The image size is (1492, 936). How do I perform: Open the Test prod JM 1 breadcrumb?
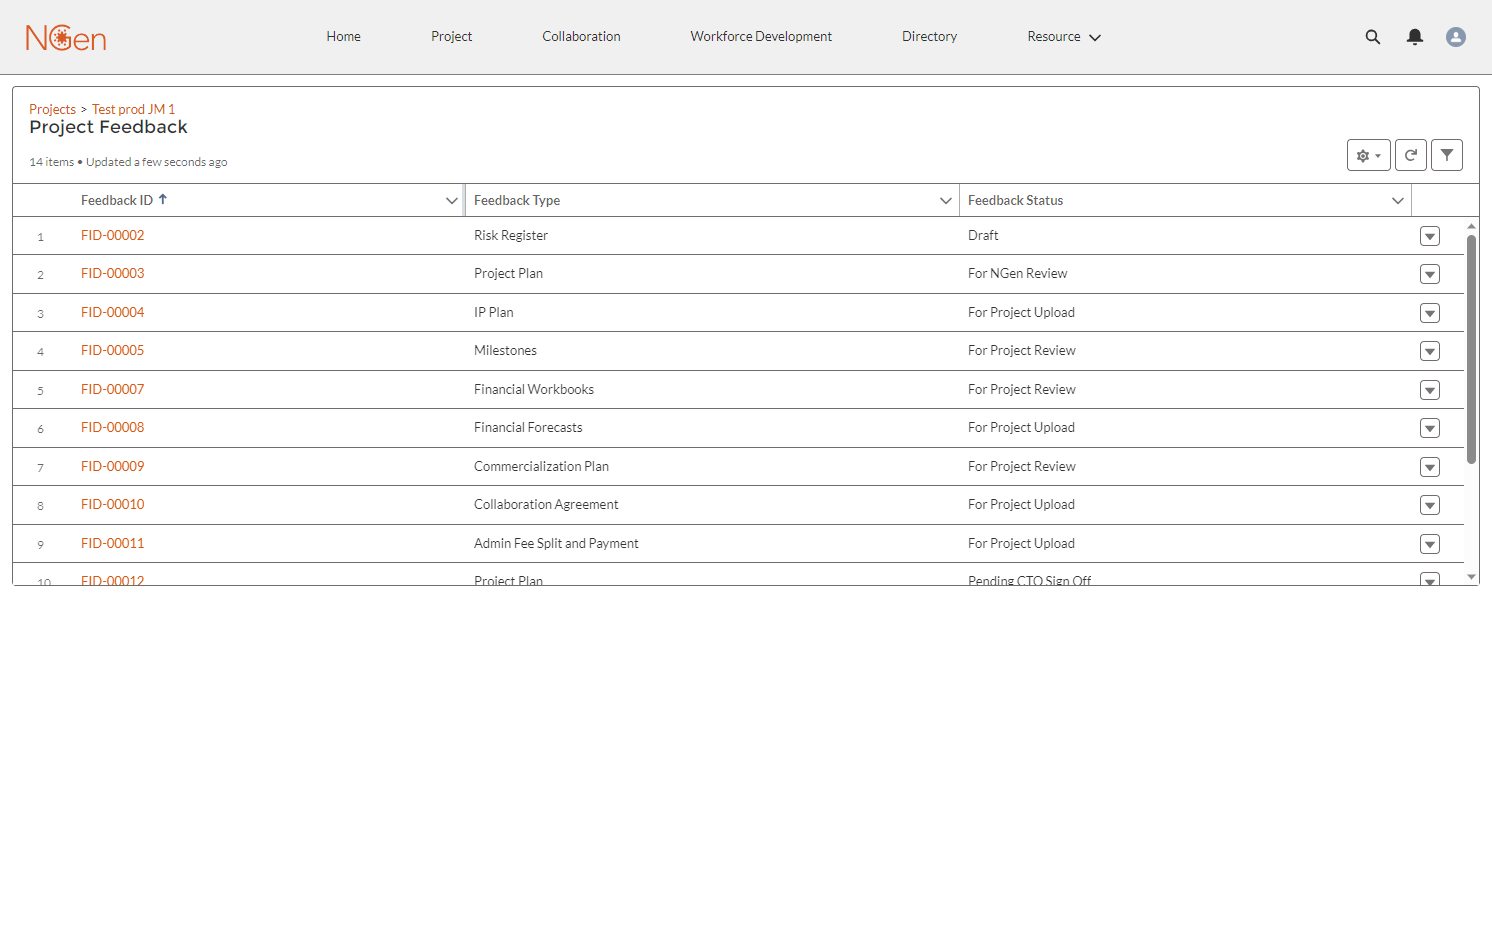(x=133, y=109)
